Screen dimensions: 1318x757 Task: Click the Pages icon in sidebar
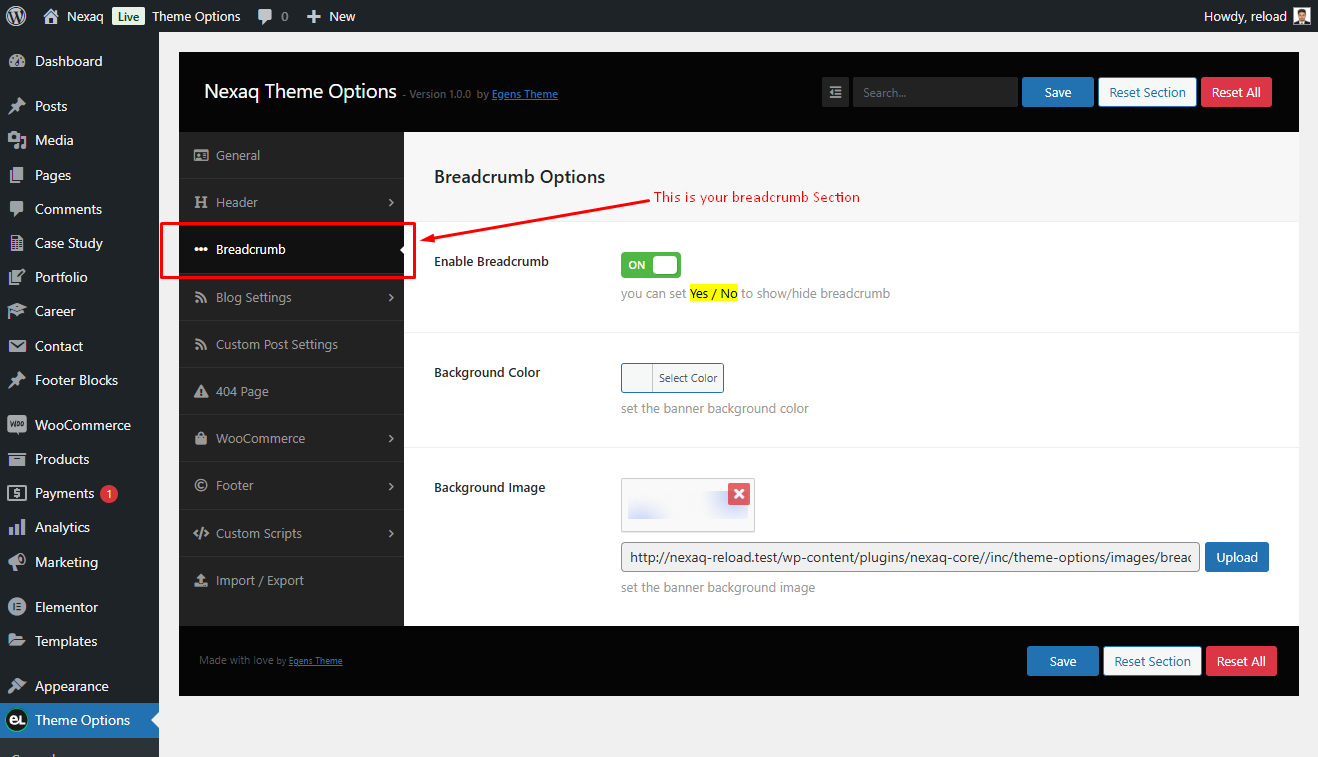point(17,175)
